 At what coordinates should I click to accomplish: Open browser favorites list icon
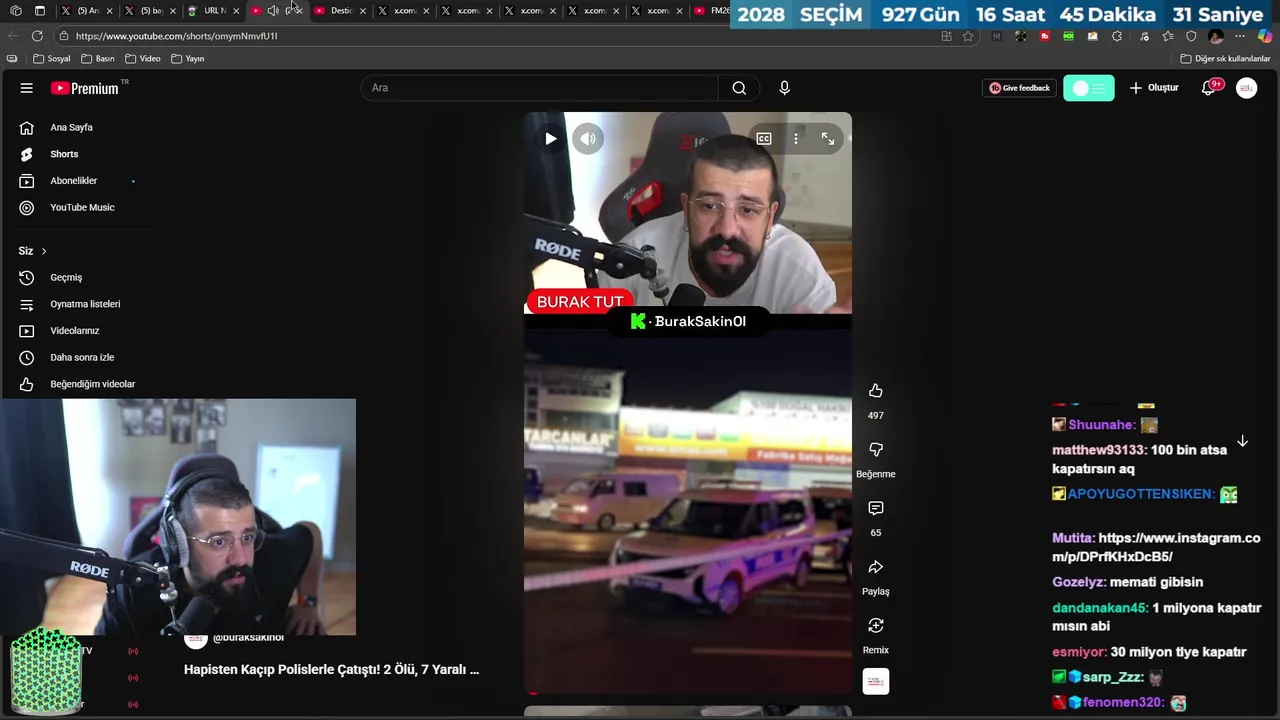[1167, 36]
